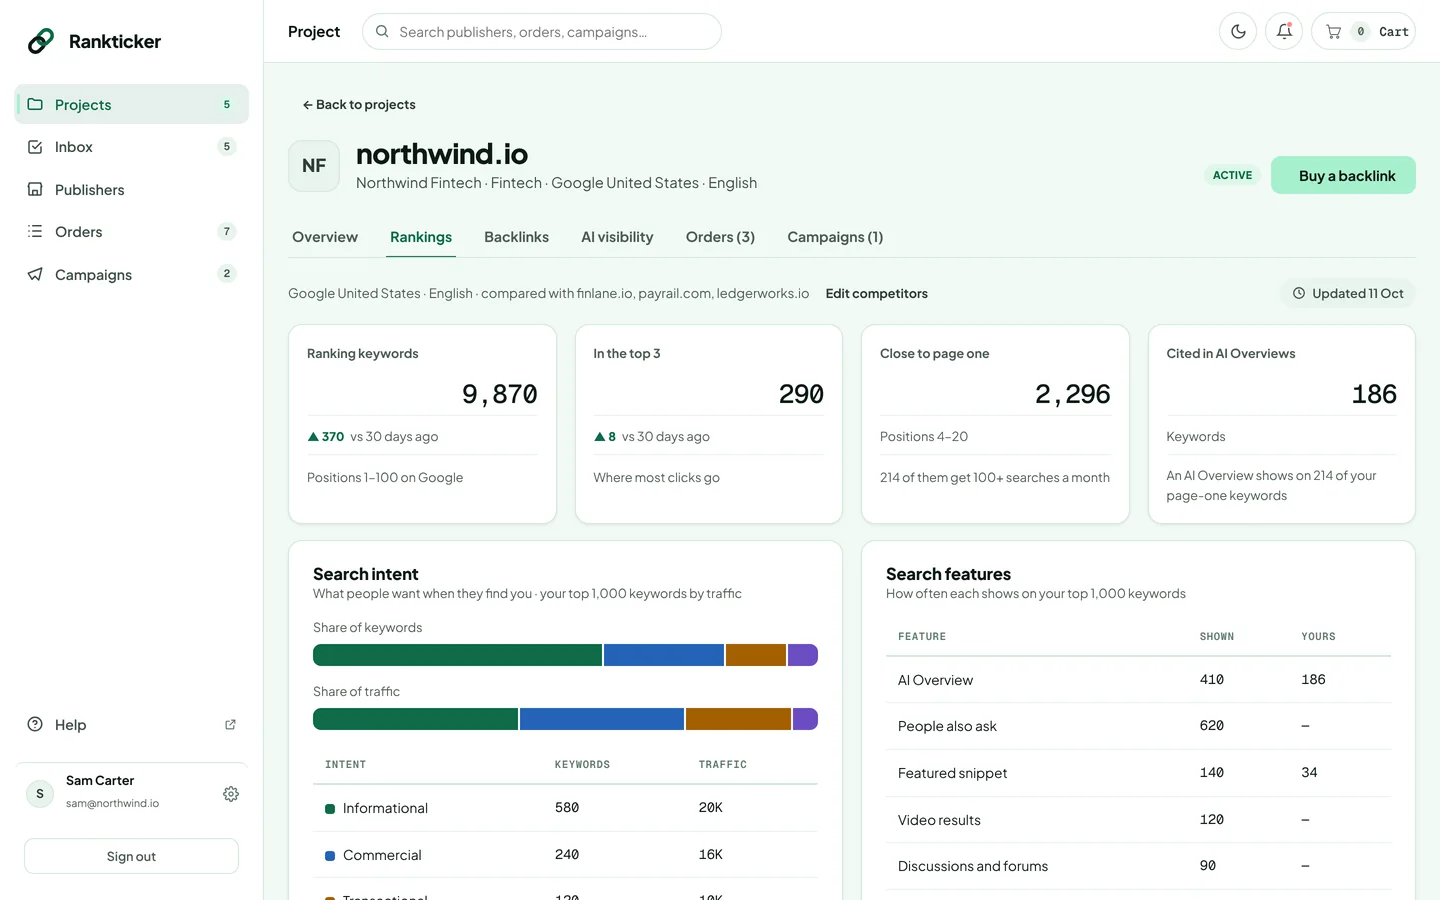Click Buy a backlink button
The image size is (1440, 900).
[x=1343, y=175]
